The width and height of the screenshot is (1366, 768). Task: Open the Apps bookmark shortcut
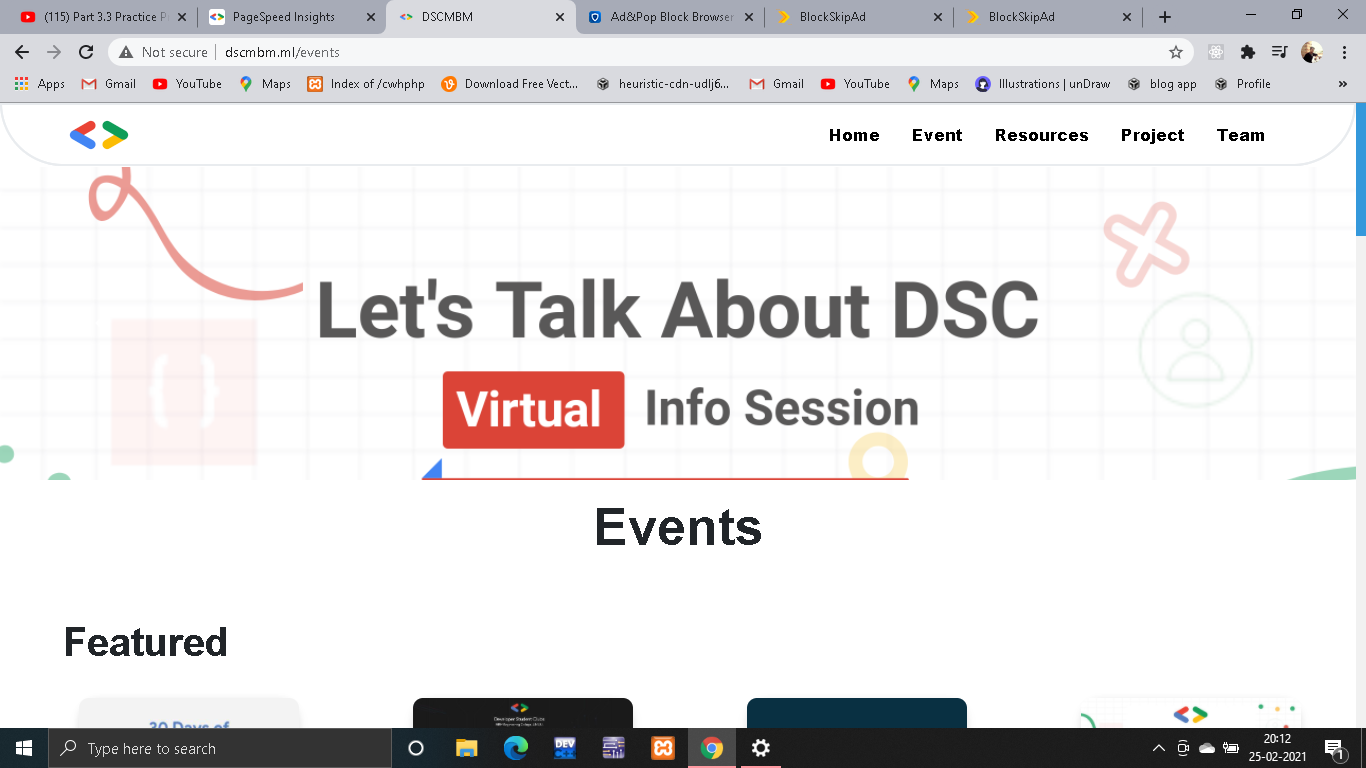(x=40, y=84)
